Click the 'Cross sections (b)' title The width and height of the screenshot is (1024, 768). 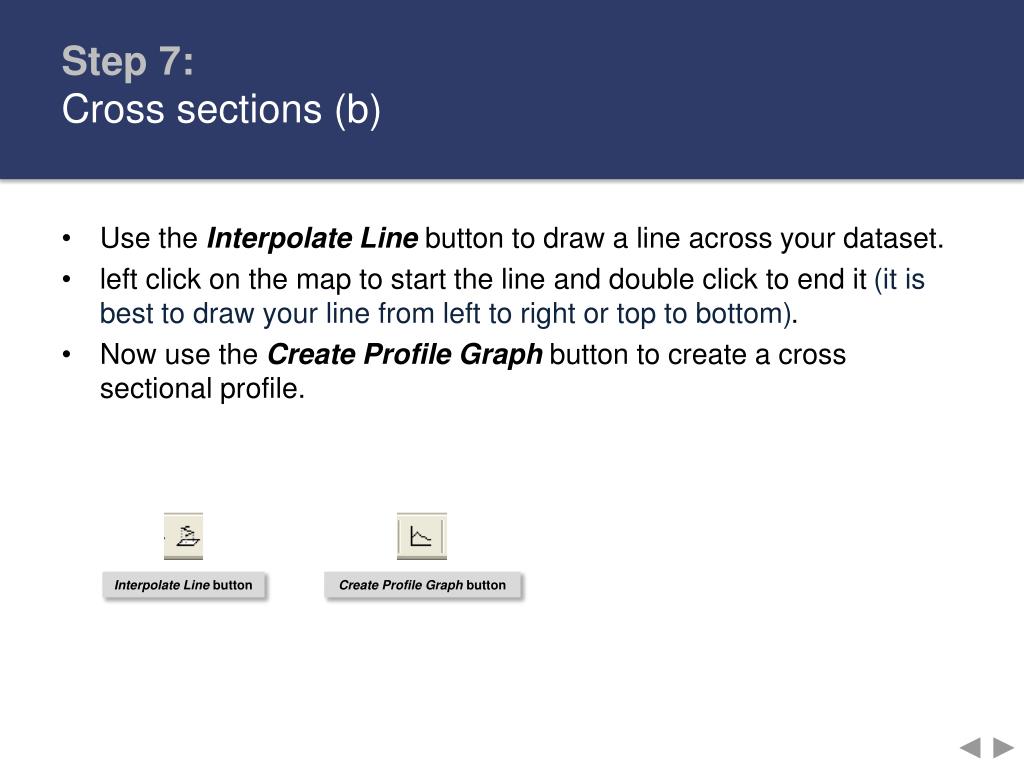tap(221, 109)
